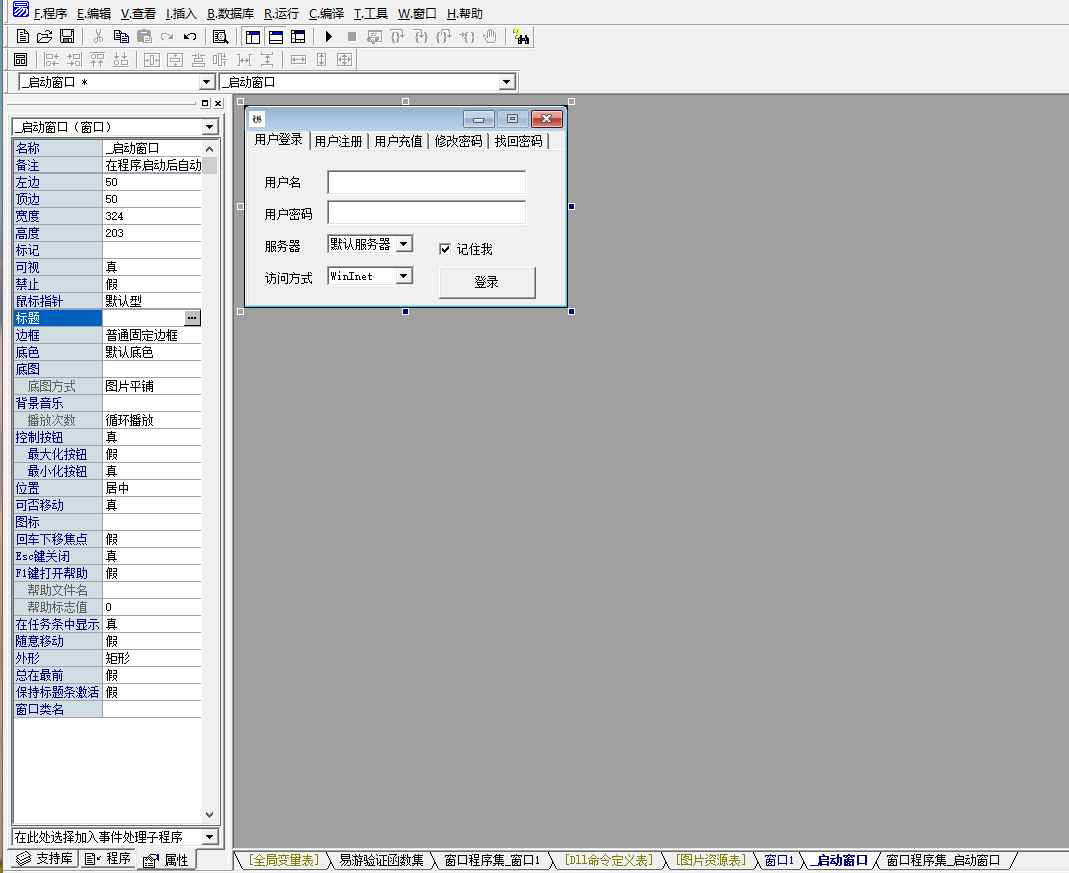
Task: Click the 用户名 input field
Action: (x=426, y=182)
